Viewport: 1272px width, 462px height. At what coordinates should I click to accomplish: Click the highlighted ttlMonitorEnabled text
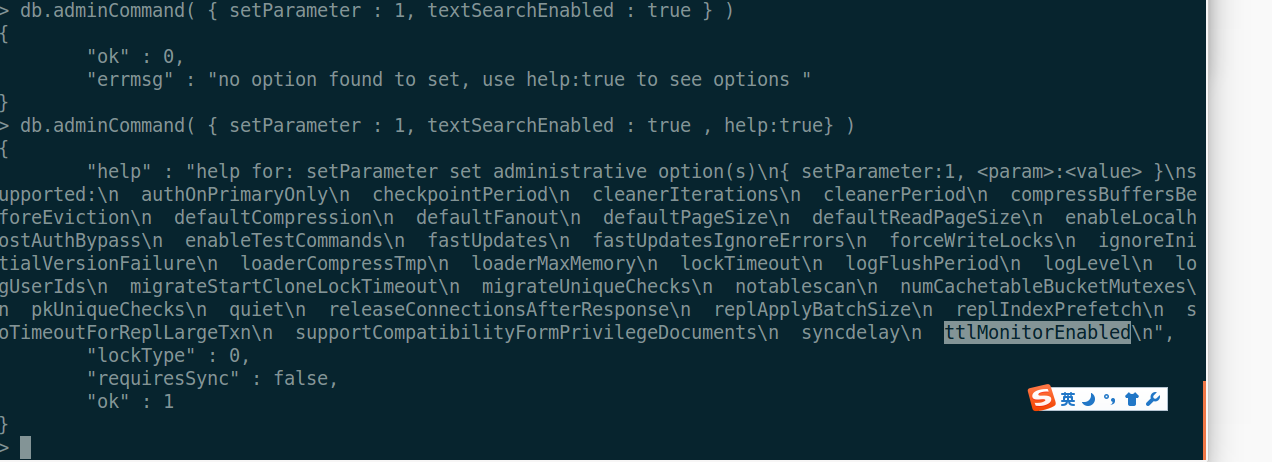pyautogui.click(x=1037, y=332)
